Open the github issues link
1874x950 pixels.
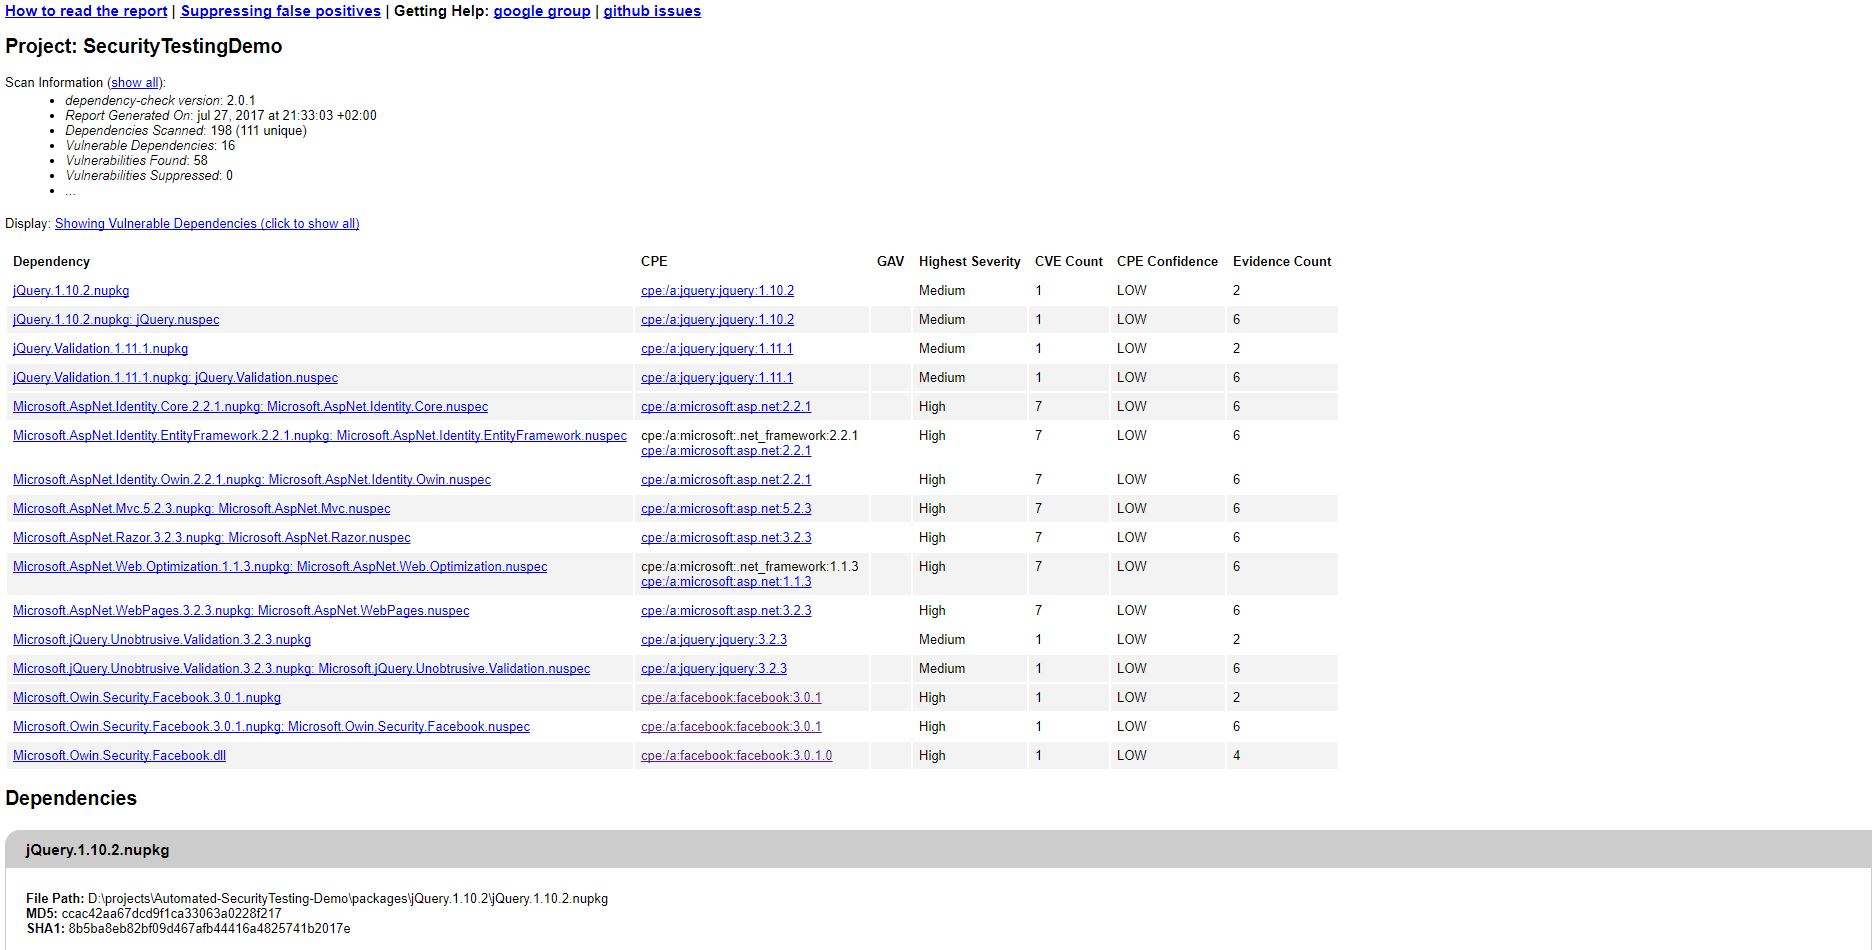652,11
